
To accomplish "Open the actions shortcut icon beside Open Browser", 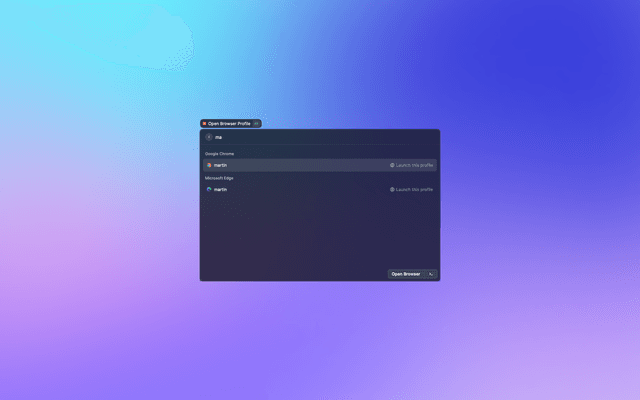I will coord(430,273).
